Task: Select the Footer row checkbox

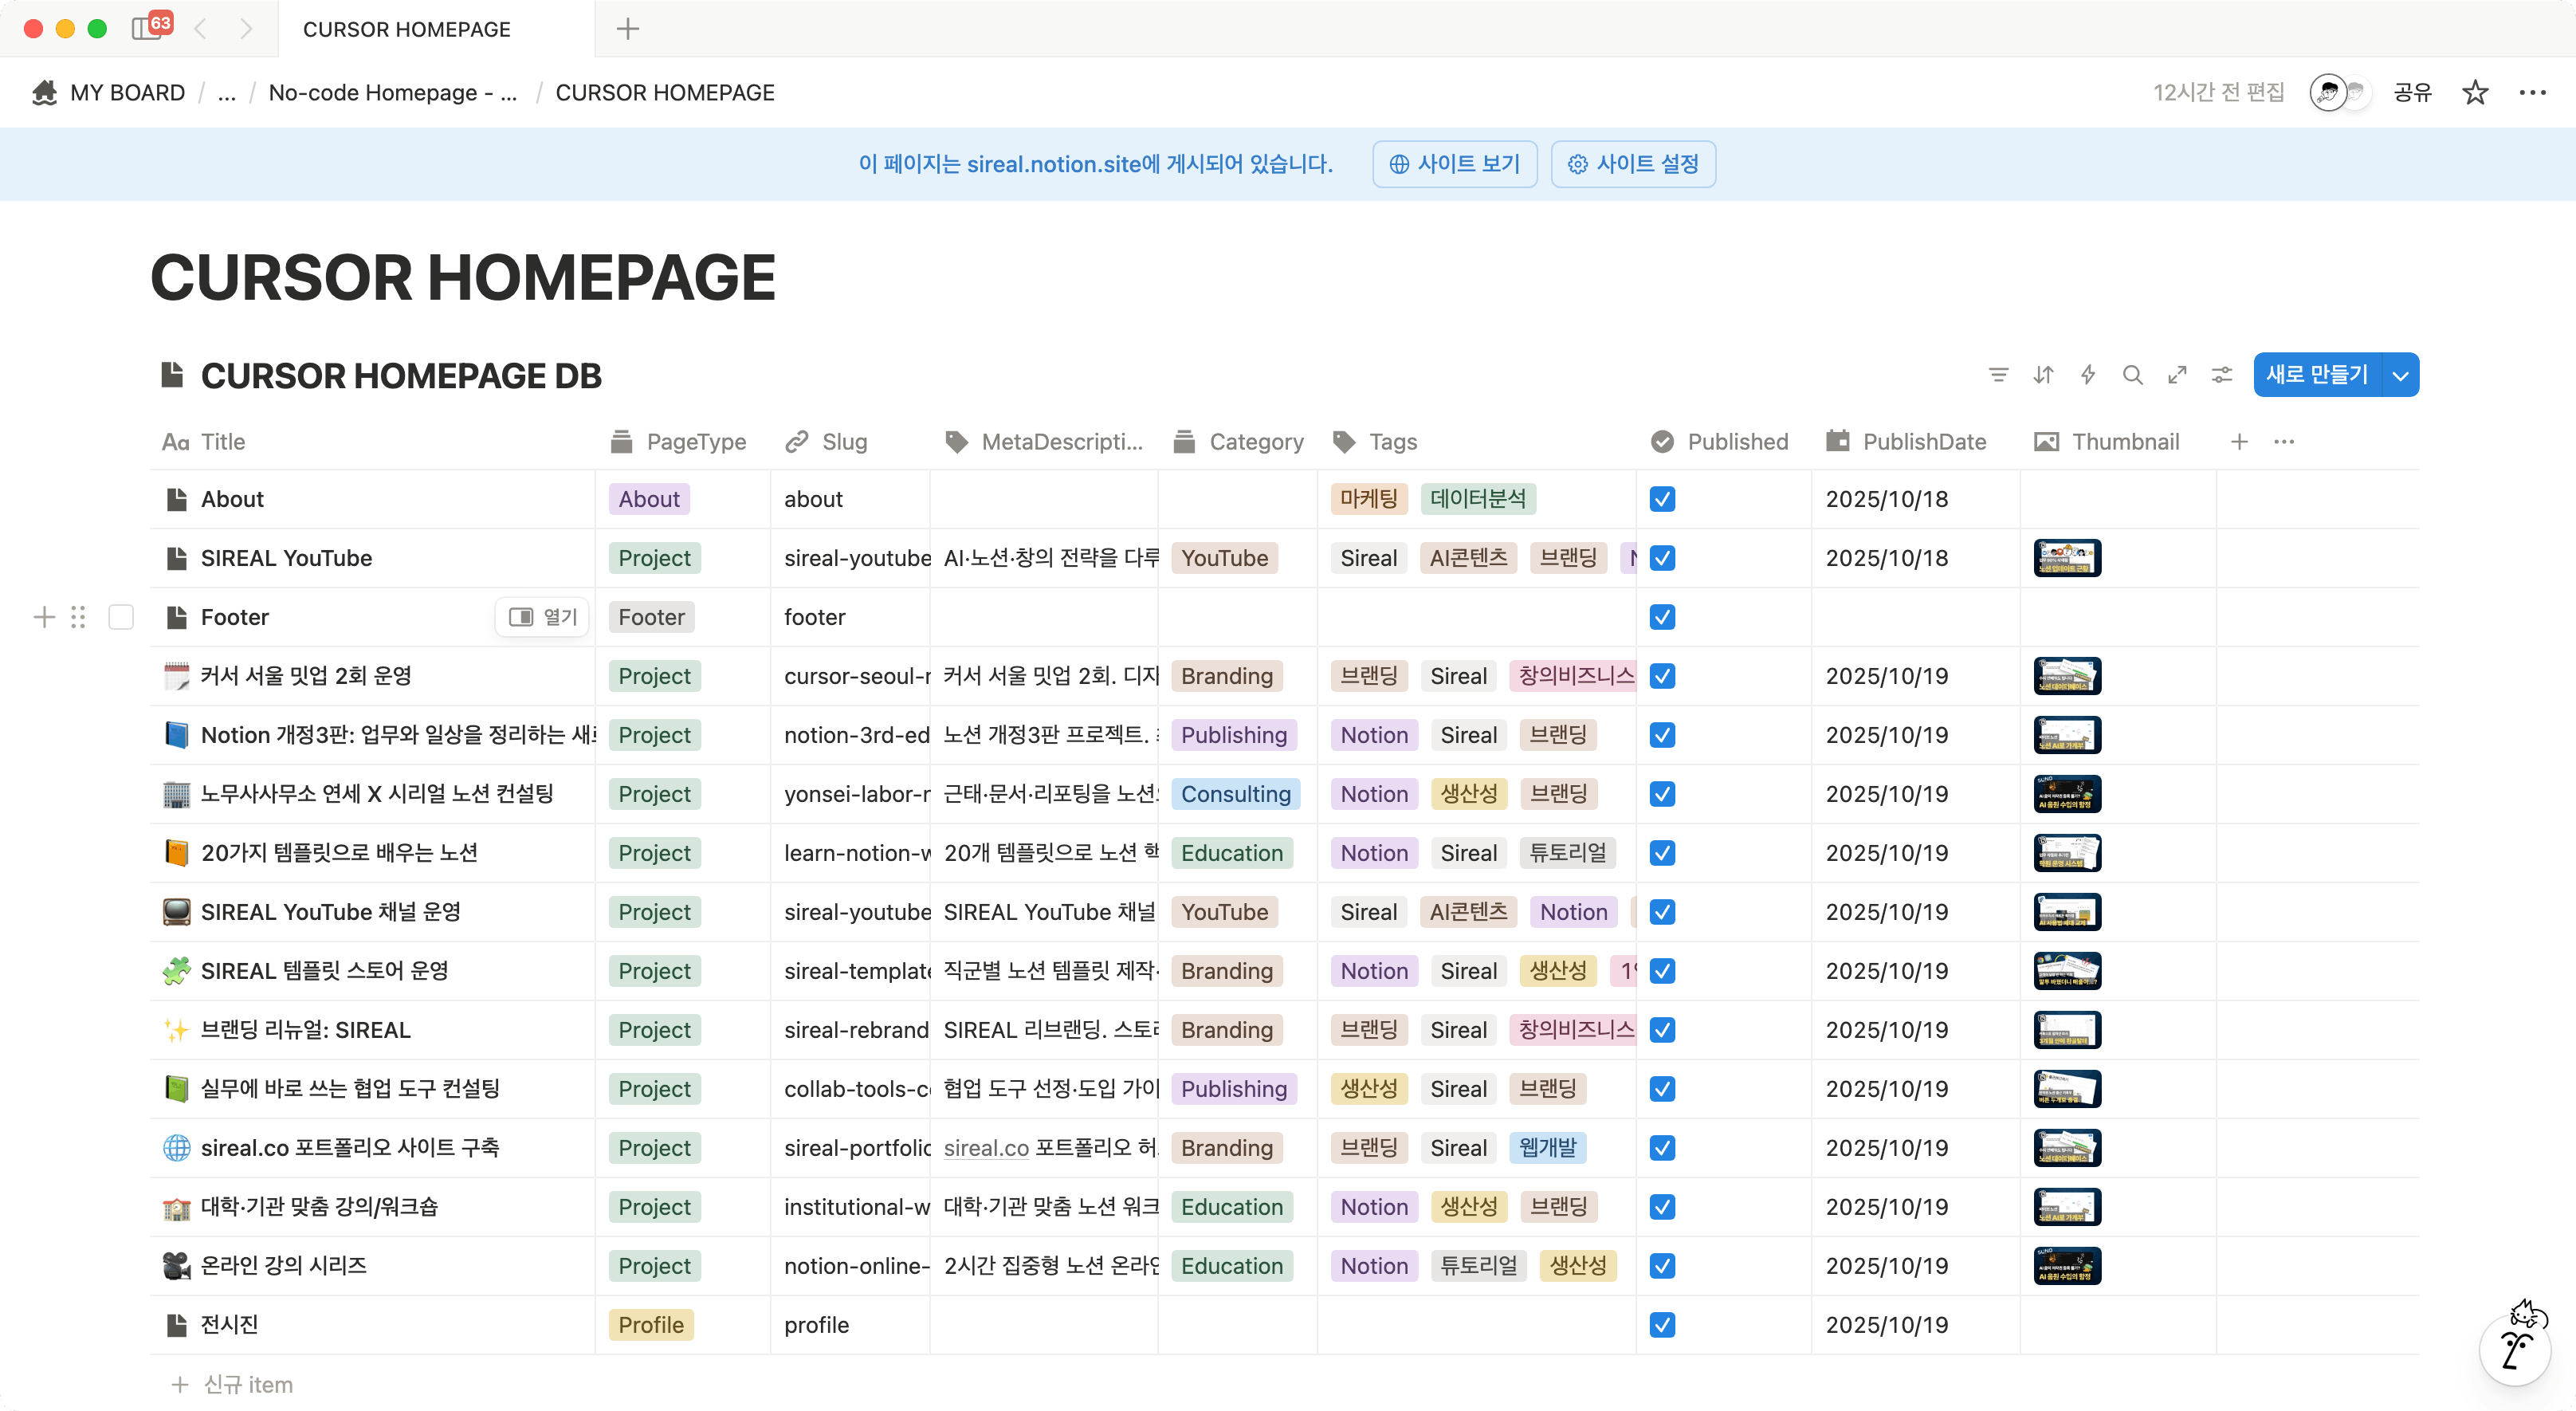Action: [121, 617]
